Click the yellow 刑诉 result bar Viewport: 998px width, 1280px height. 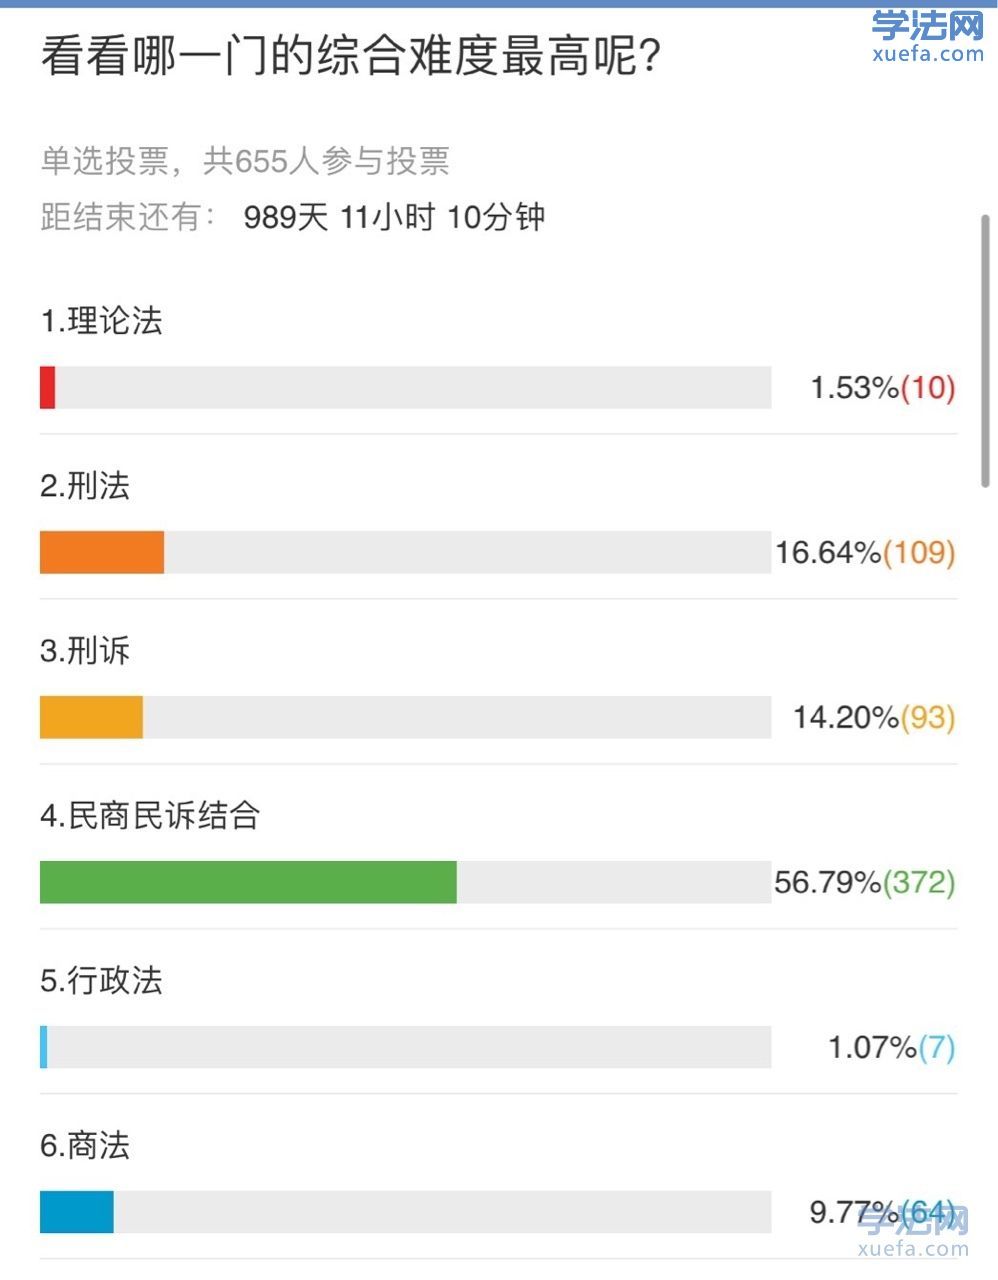[x=91, y=717]
